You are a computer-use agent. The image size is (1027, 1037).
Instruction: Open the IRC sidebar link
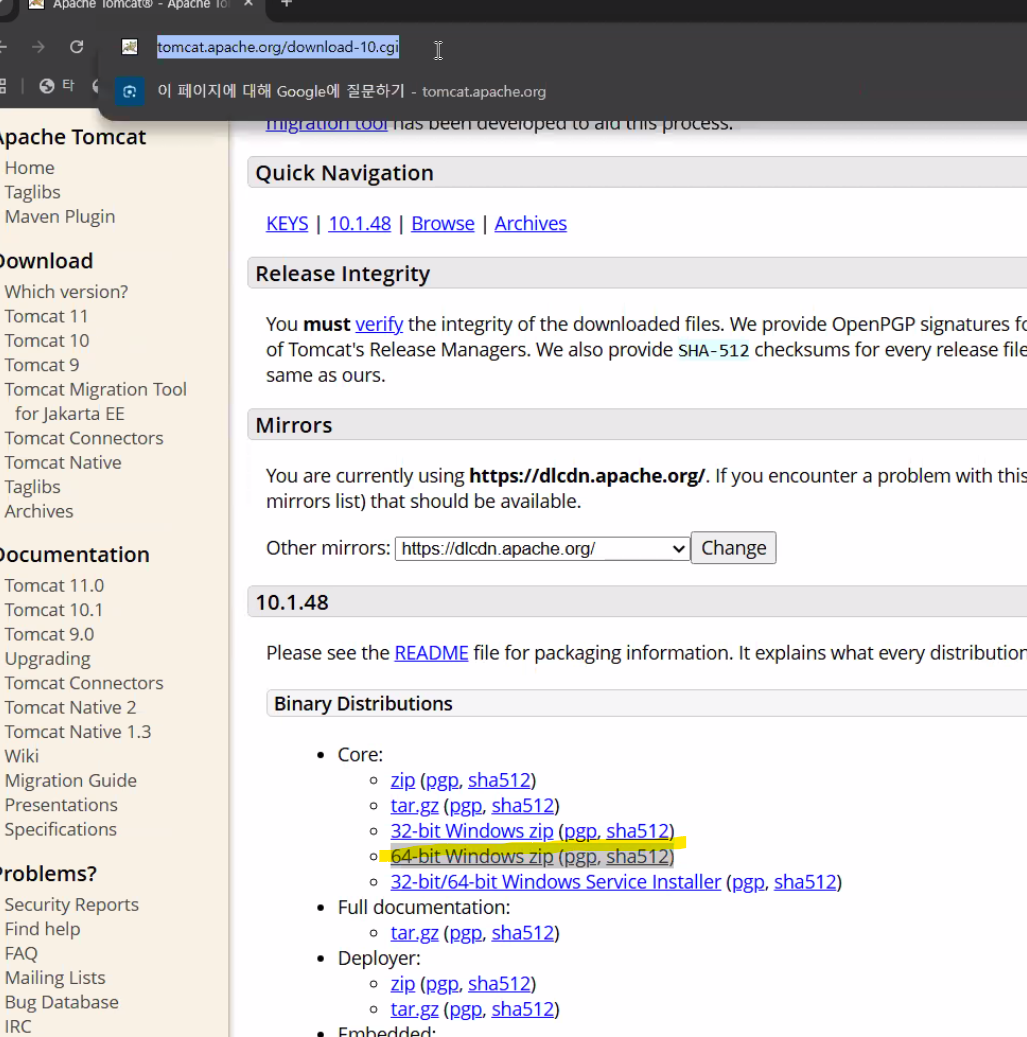[18, 1026]
